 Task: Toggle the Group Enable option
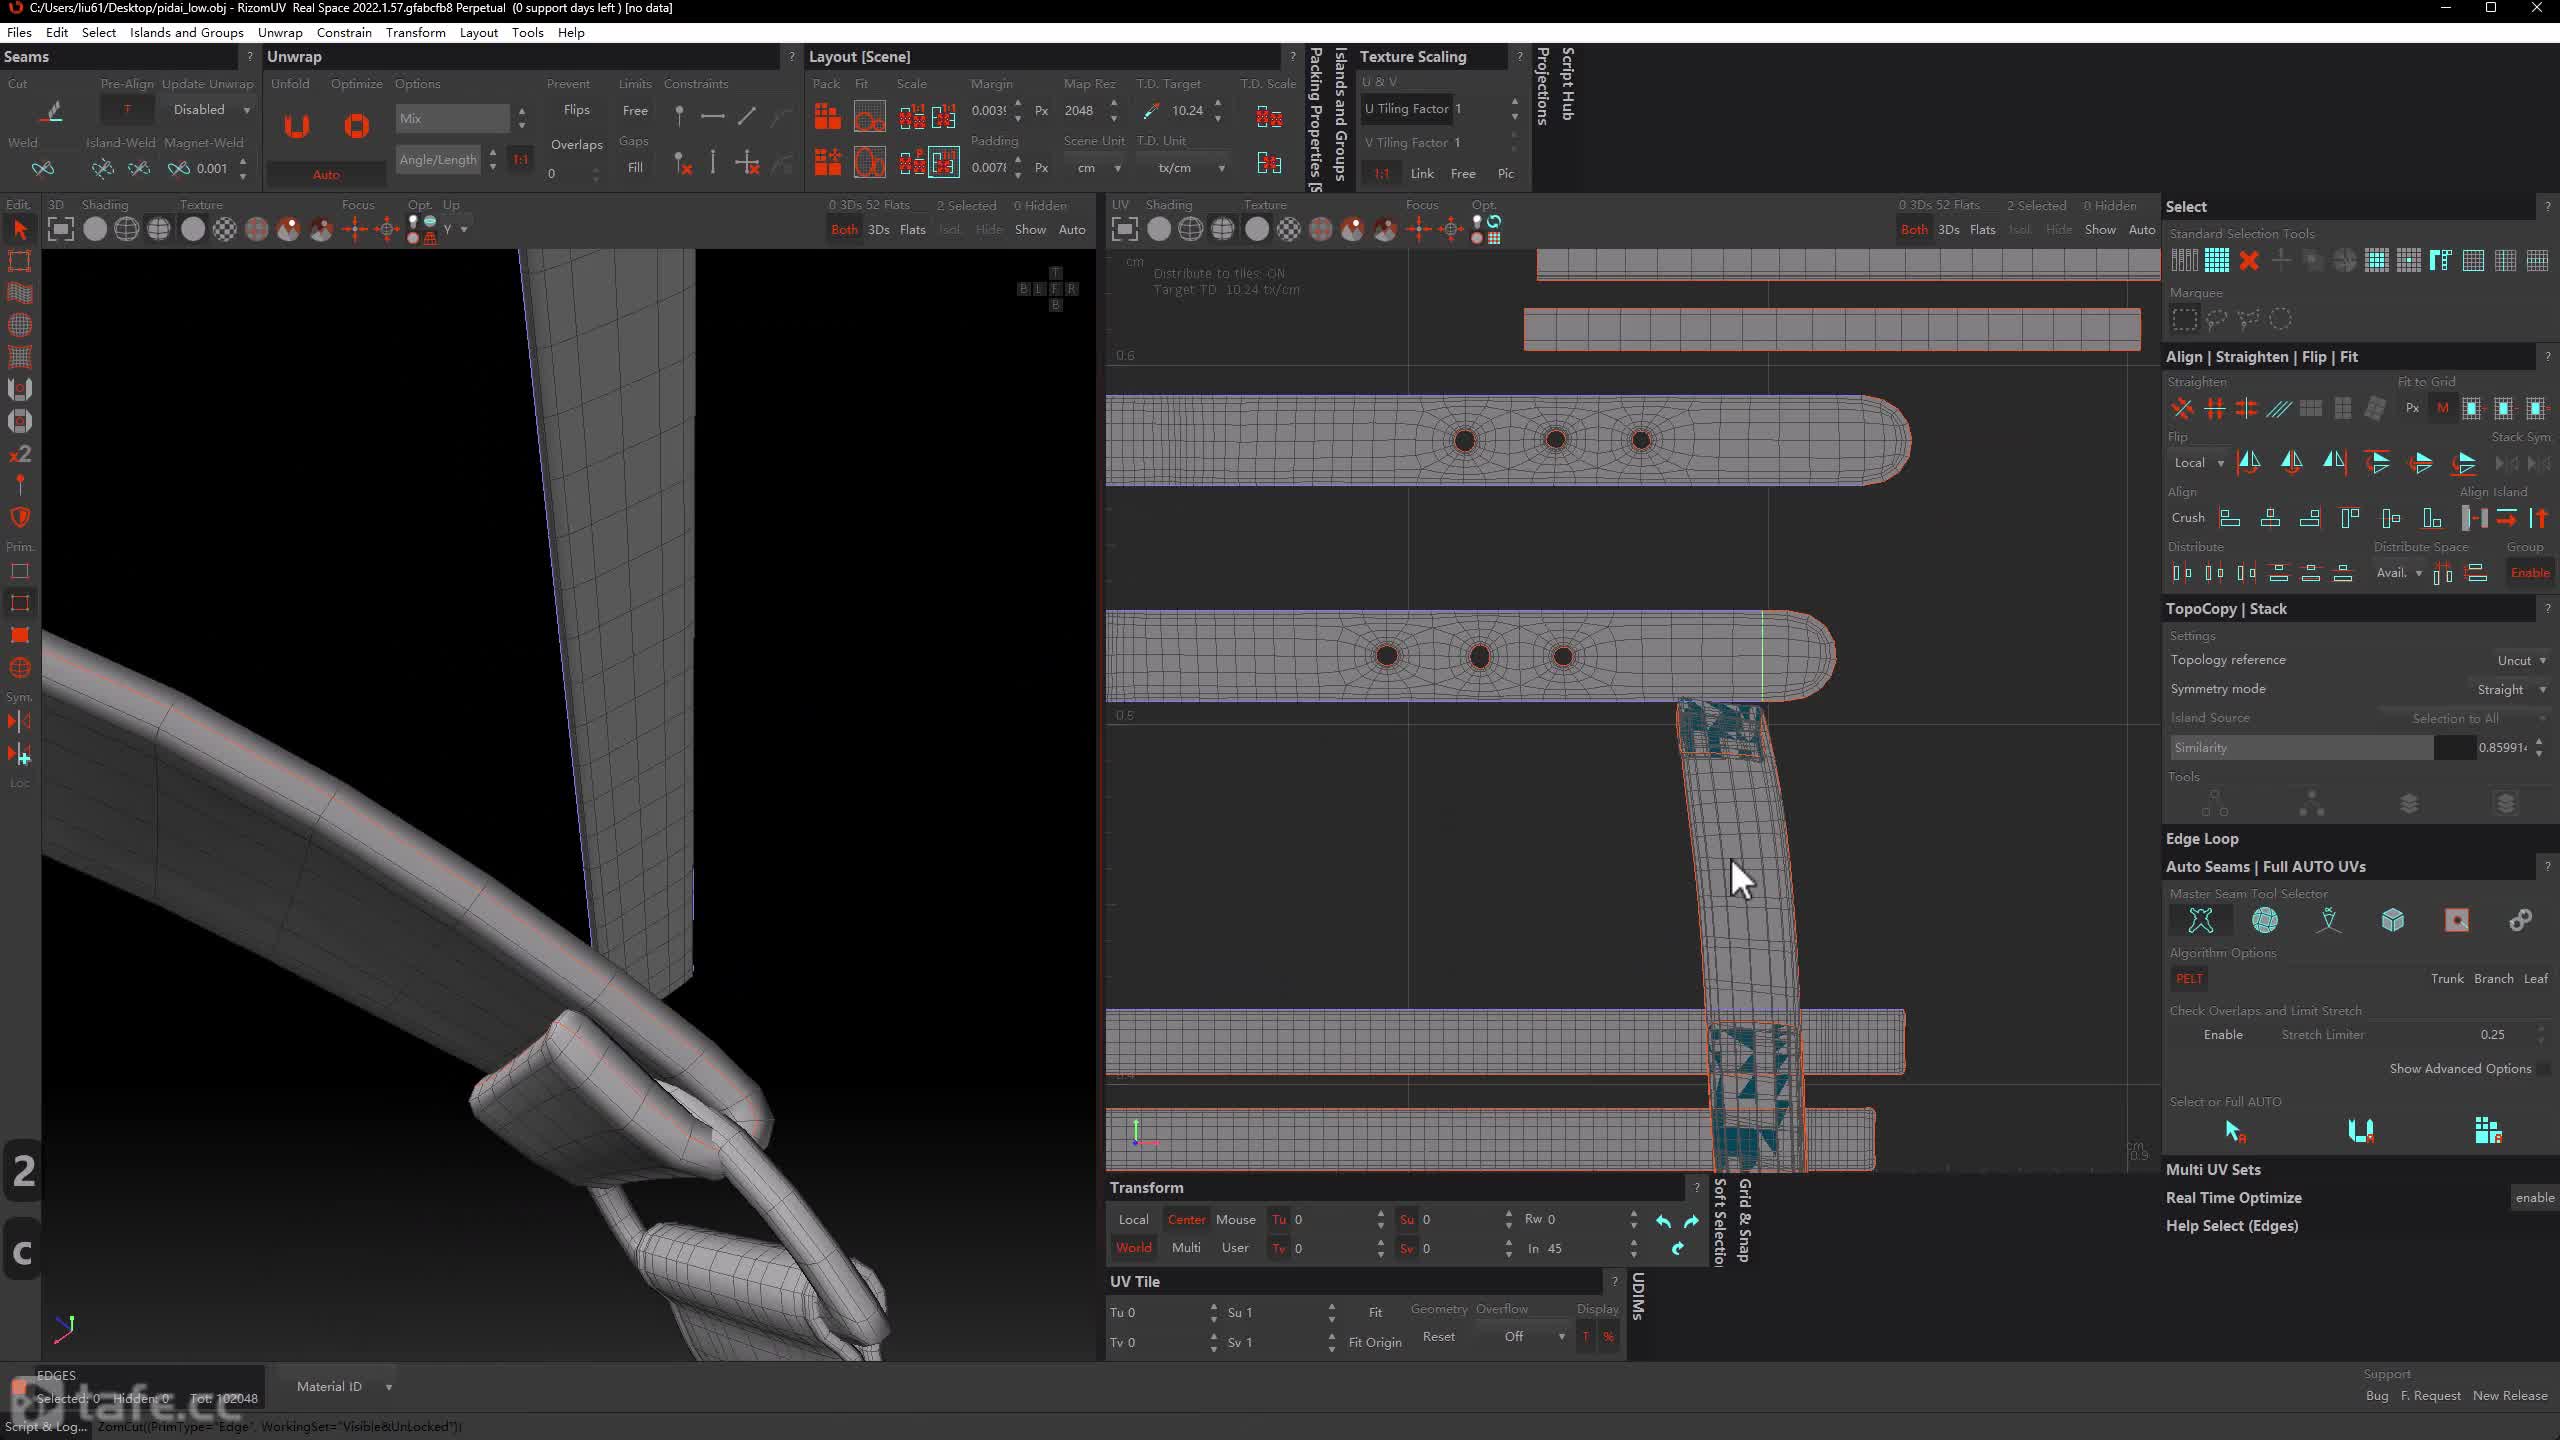pyautogui.click(x=2530, y=573)
